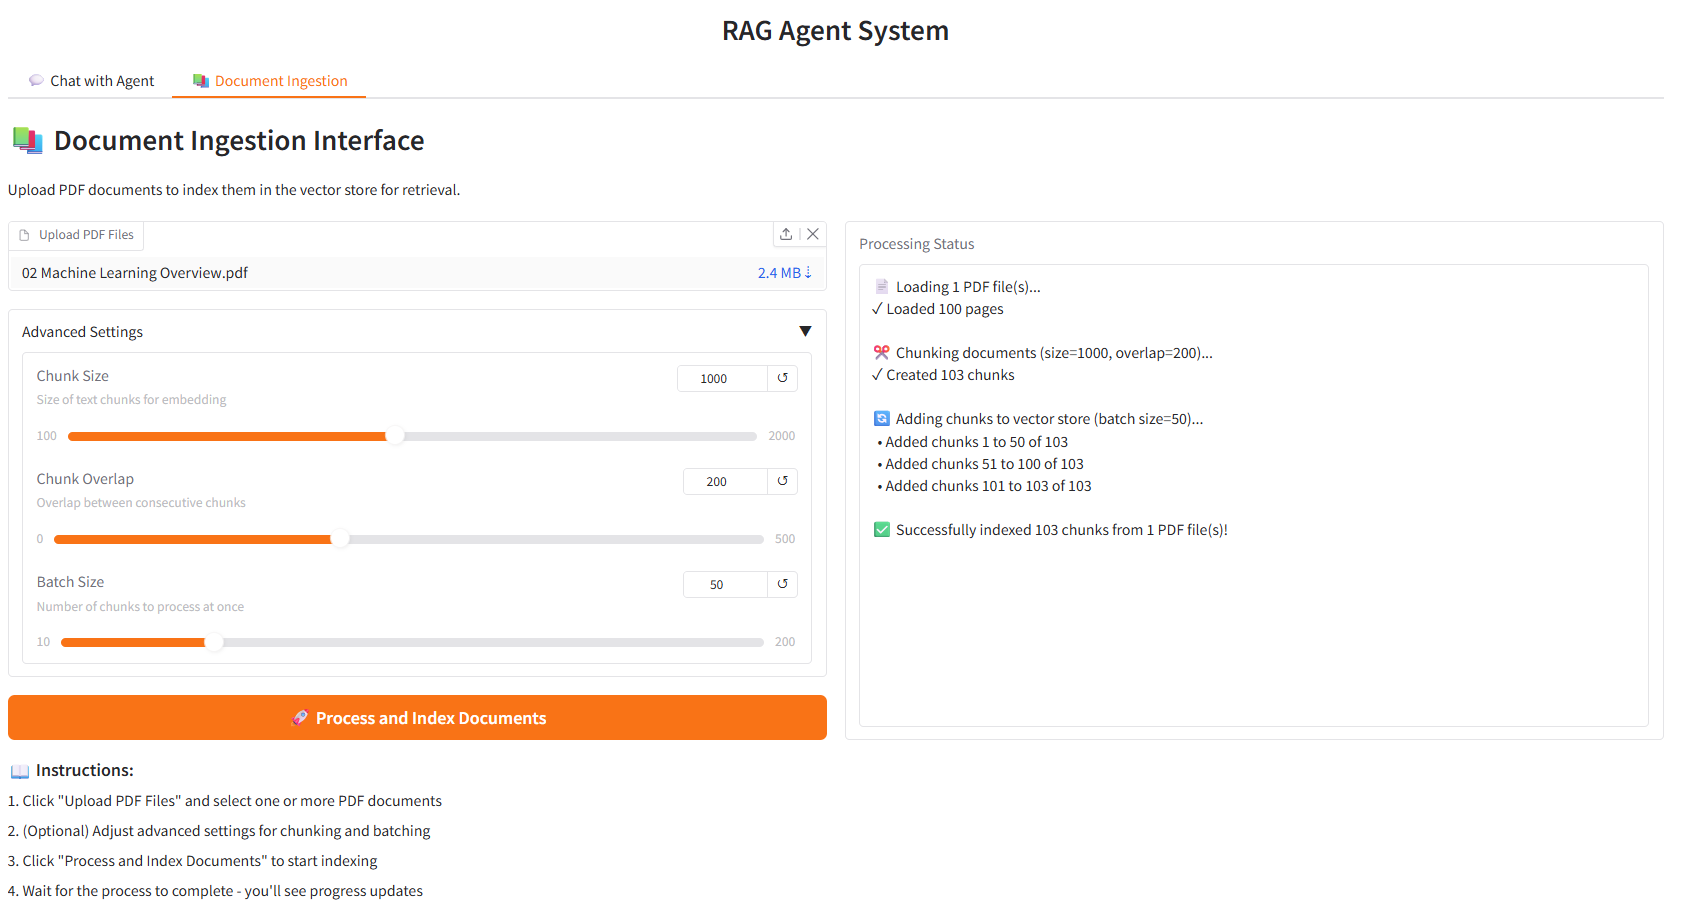Click the "Successfully indexed 103 chunks" message
The width and height of the screenshot is (1693, 907).
click(x=1051, y=530)
